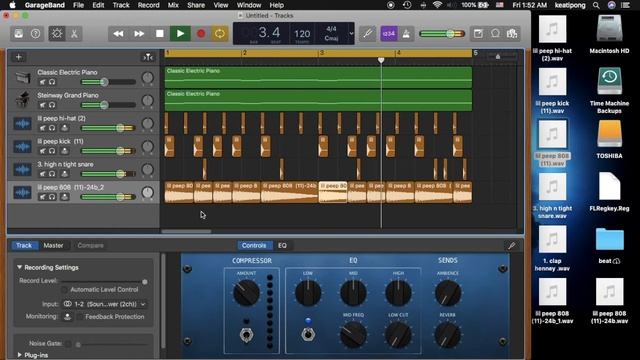640x360 pixels.
Task: Mute the Classic Electric Piano track
Action: click(x=42, y=82)
